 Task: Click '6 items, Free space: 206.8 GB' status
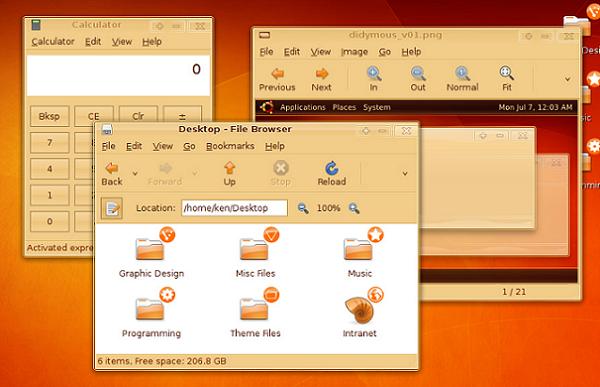162,361
